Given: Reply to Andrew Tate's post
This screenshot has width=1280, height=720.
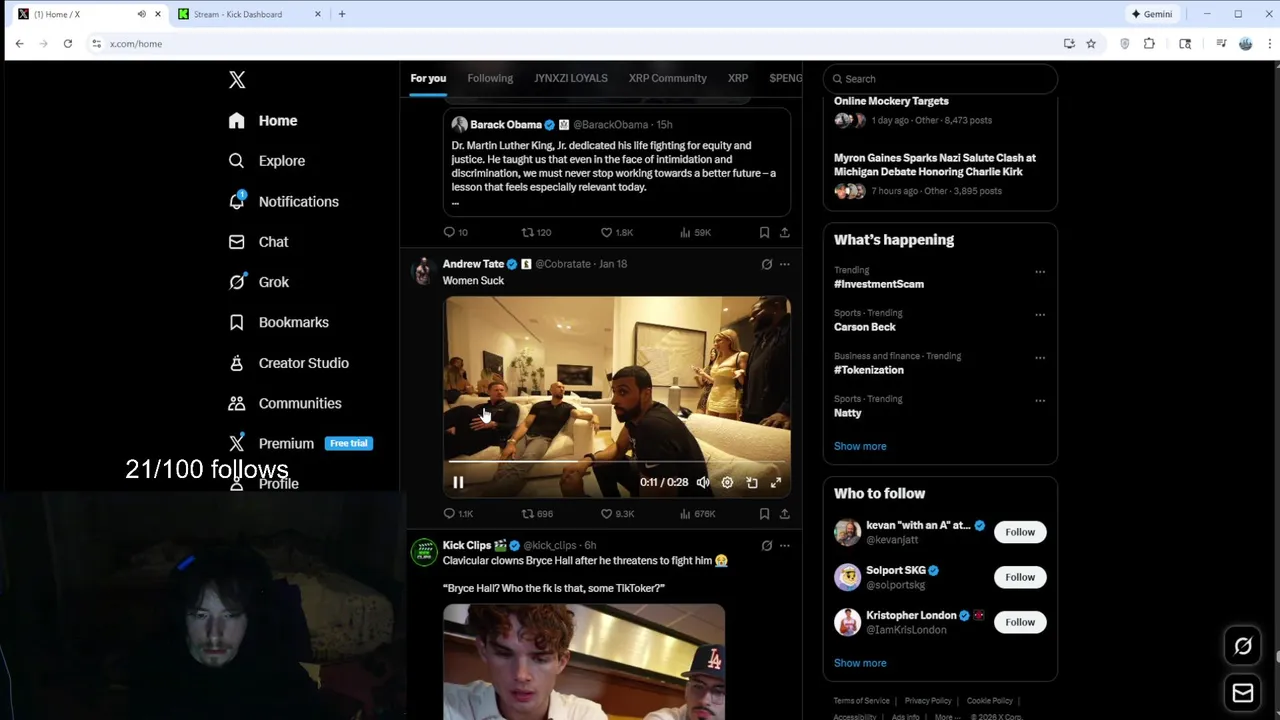Looking at the screenshot, I should click(x=458, y=513).
